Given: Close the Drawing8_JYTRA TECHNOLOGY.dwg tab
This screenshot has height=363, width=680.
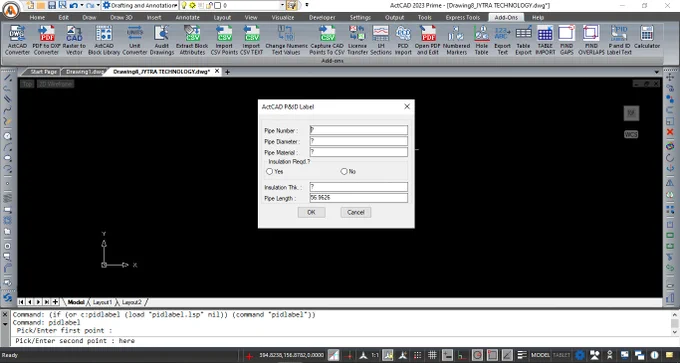Looking at the screenshot, I should coord(218,72).
